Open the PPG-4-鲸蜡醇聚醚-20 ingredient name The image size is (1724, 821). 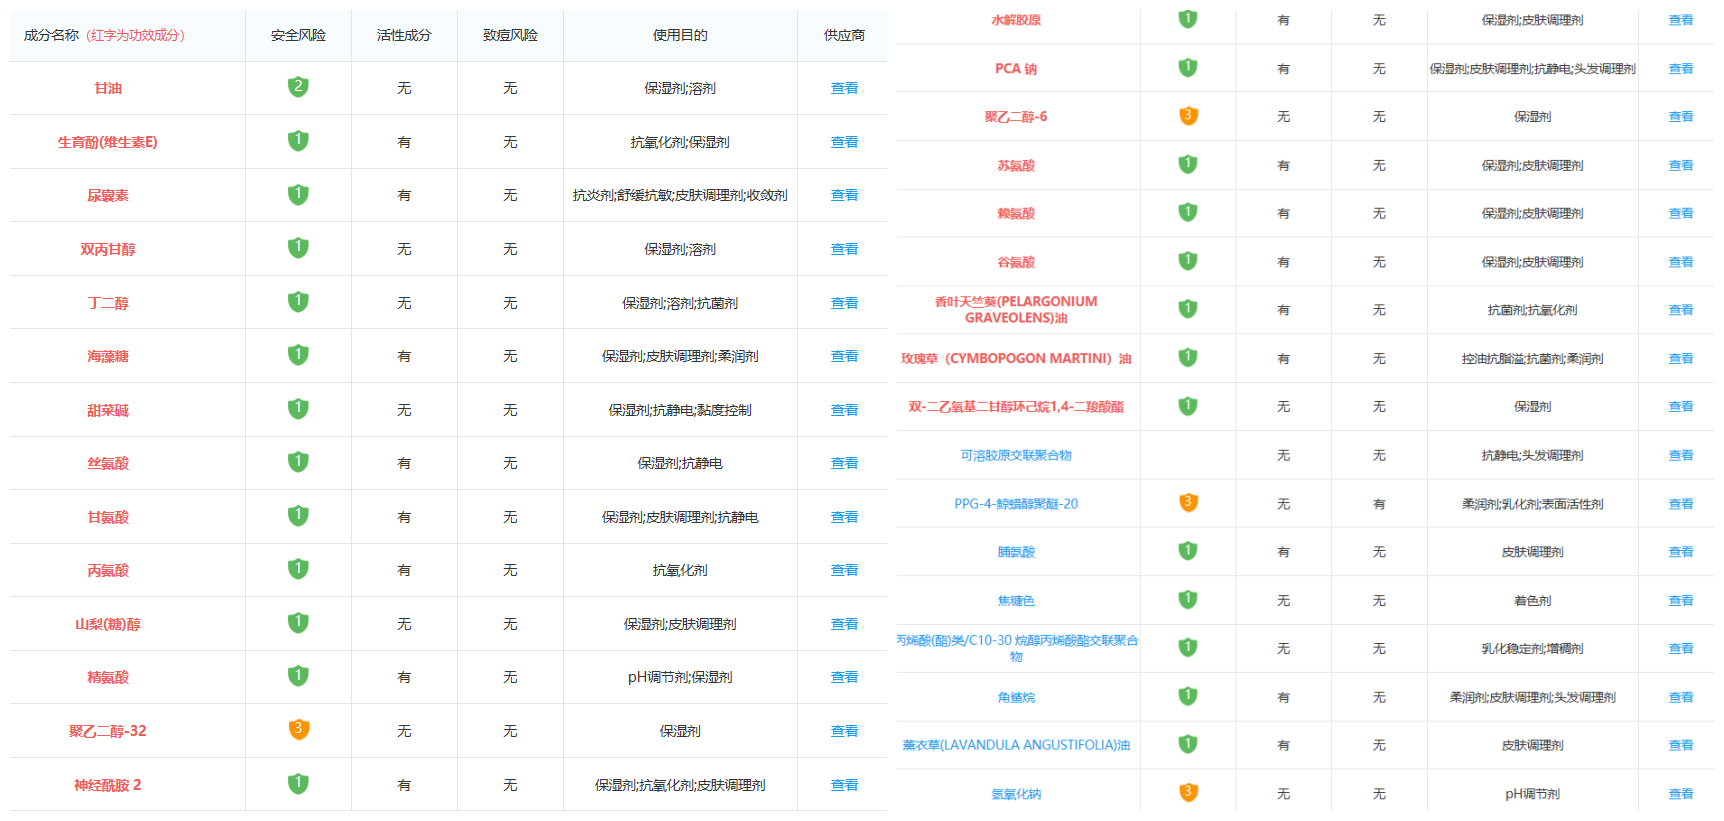(1016, 504)
